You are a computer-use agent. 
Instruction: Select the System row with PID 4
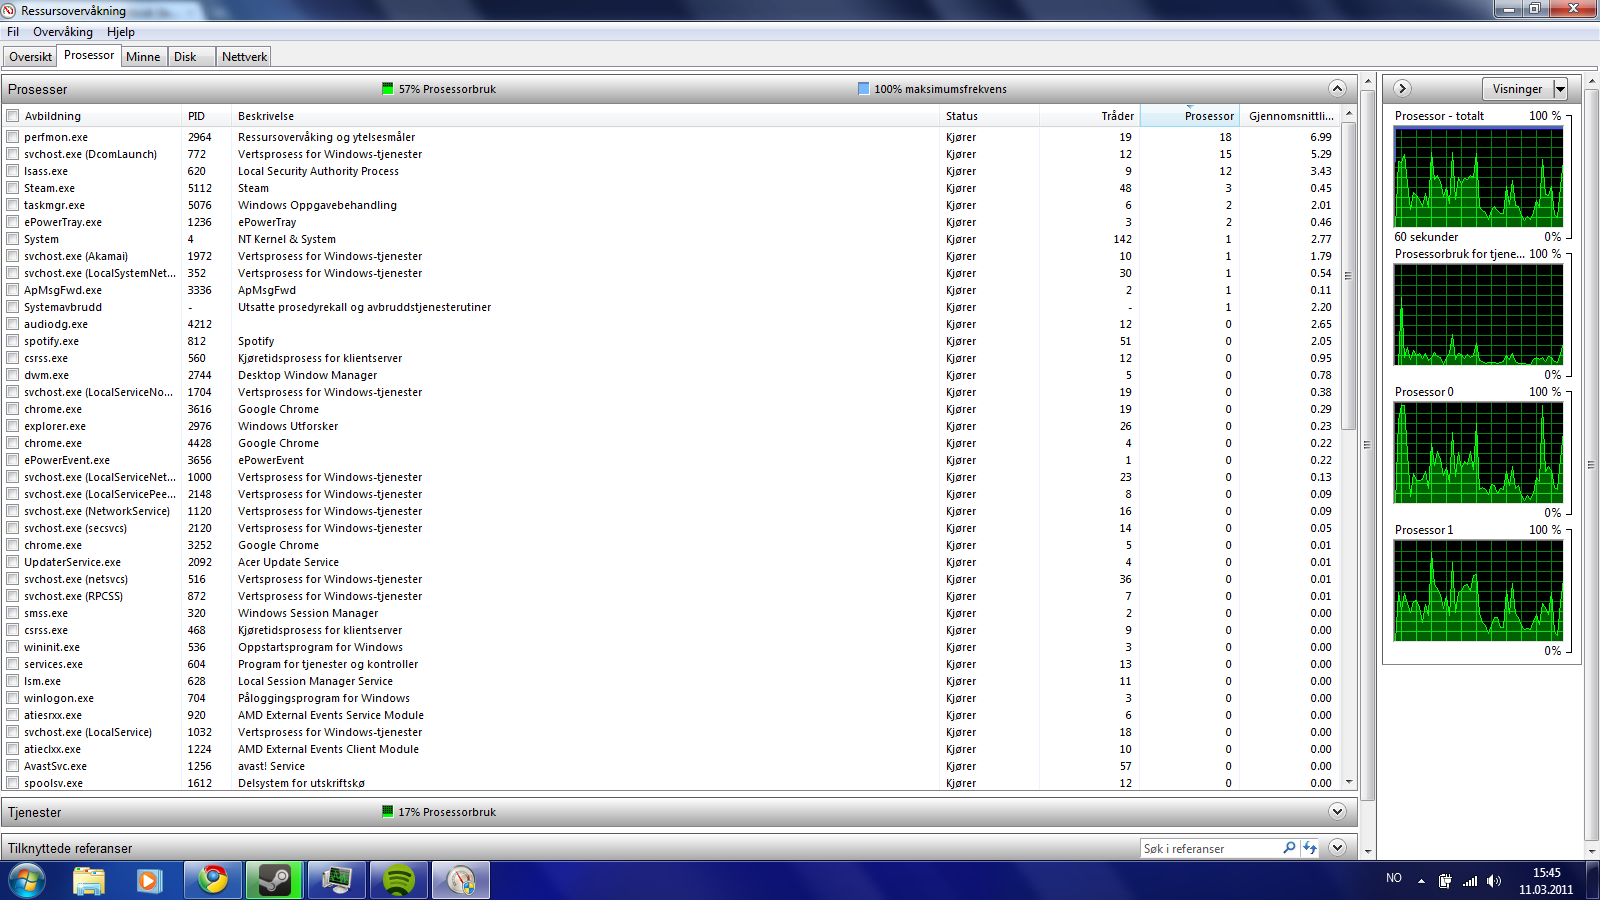(670, 239)
